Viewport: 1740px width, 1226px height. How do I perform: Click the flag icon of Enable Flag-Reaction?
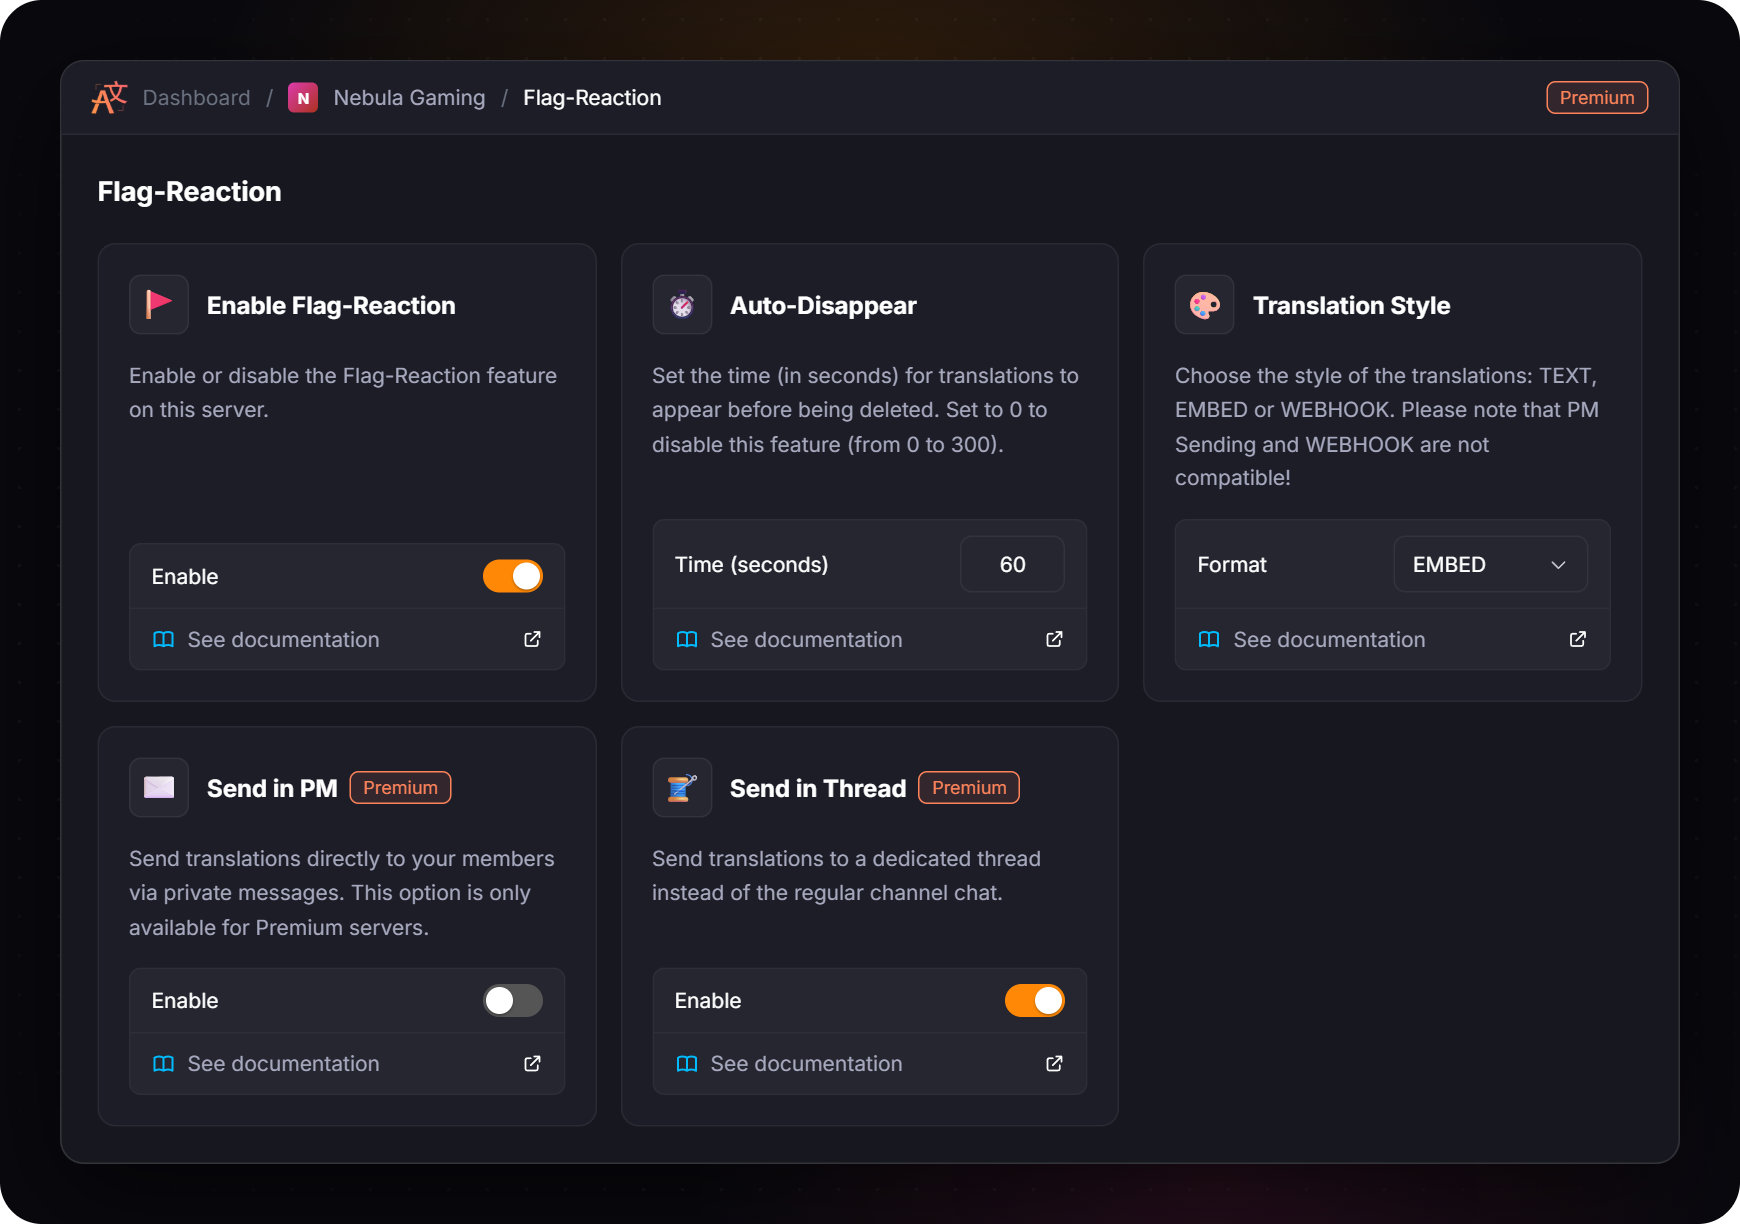[159, 304]
